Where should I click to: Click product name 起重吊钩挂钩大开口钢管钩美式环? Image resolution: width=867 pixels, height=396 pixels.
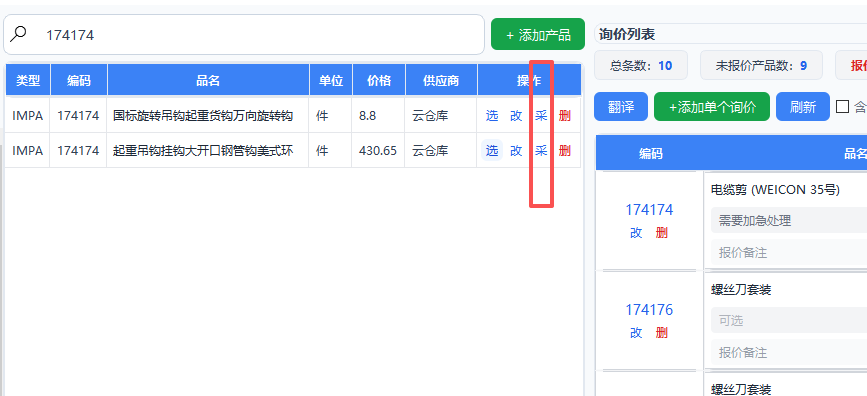[x=203, y=150]
